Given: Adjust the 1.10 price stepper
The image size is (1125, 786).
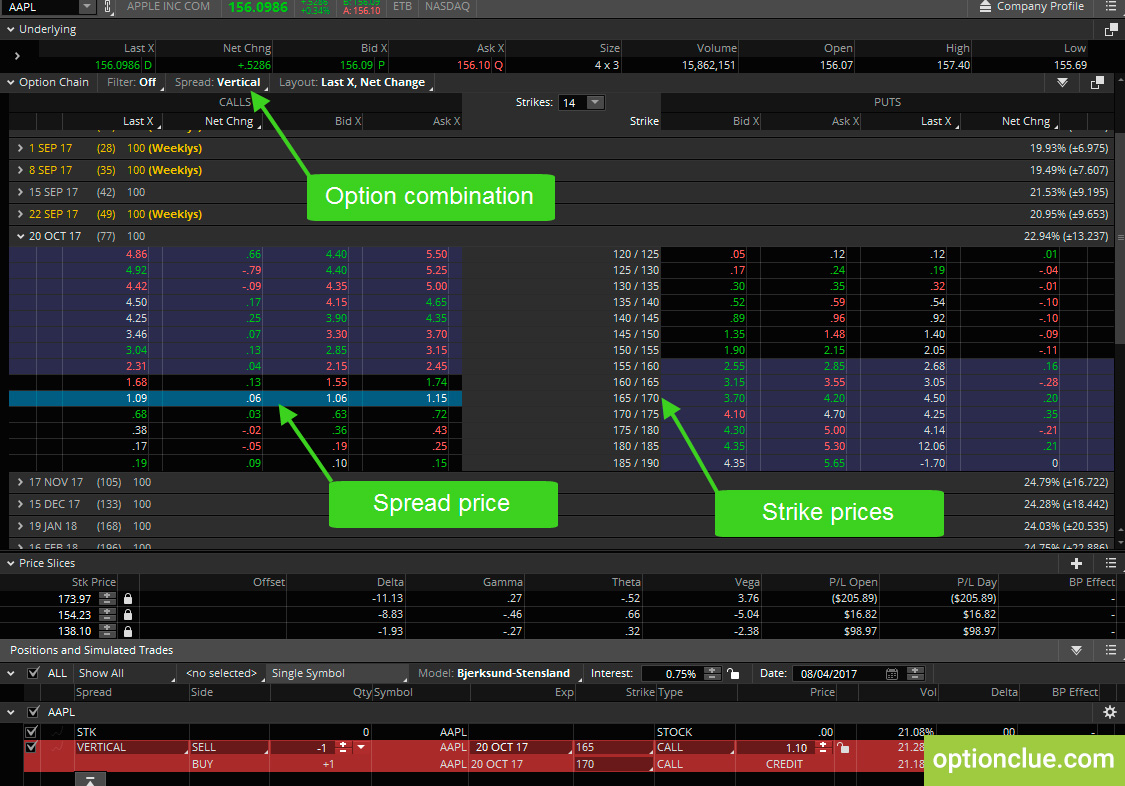Looking at the screenshot, I should 823,747.
